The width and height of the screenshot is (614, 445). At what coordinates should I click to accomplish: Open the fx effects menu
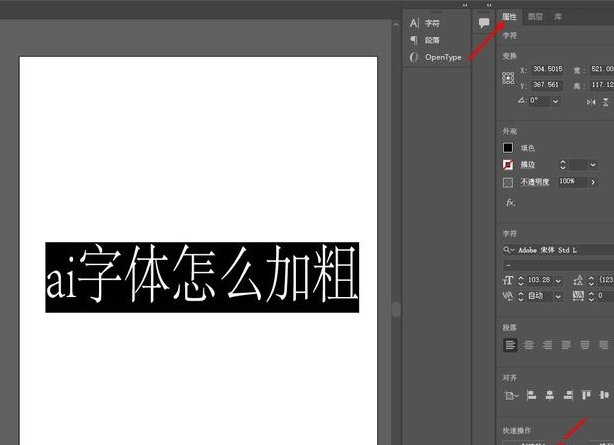(510, 203)
